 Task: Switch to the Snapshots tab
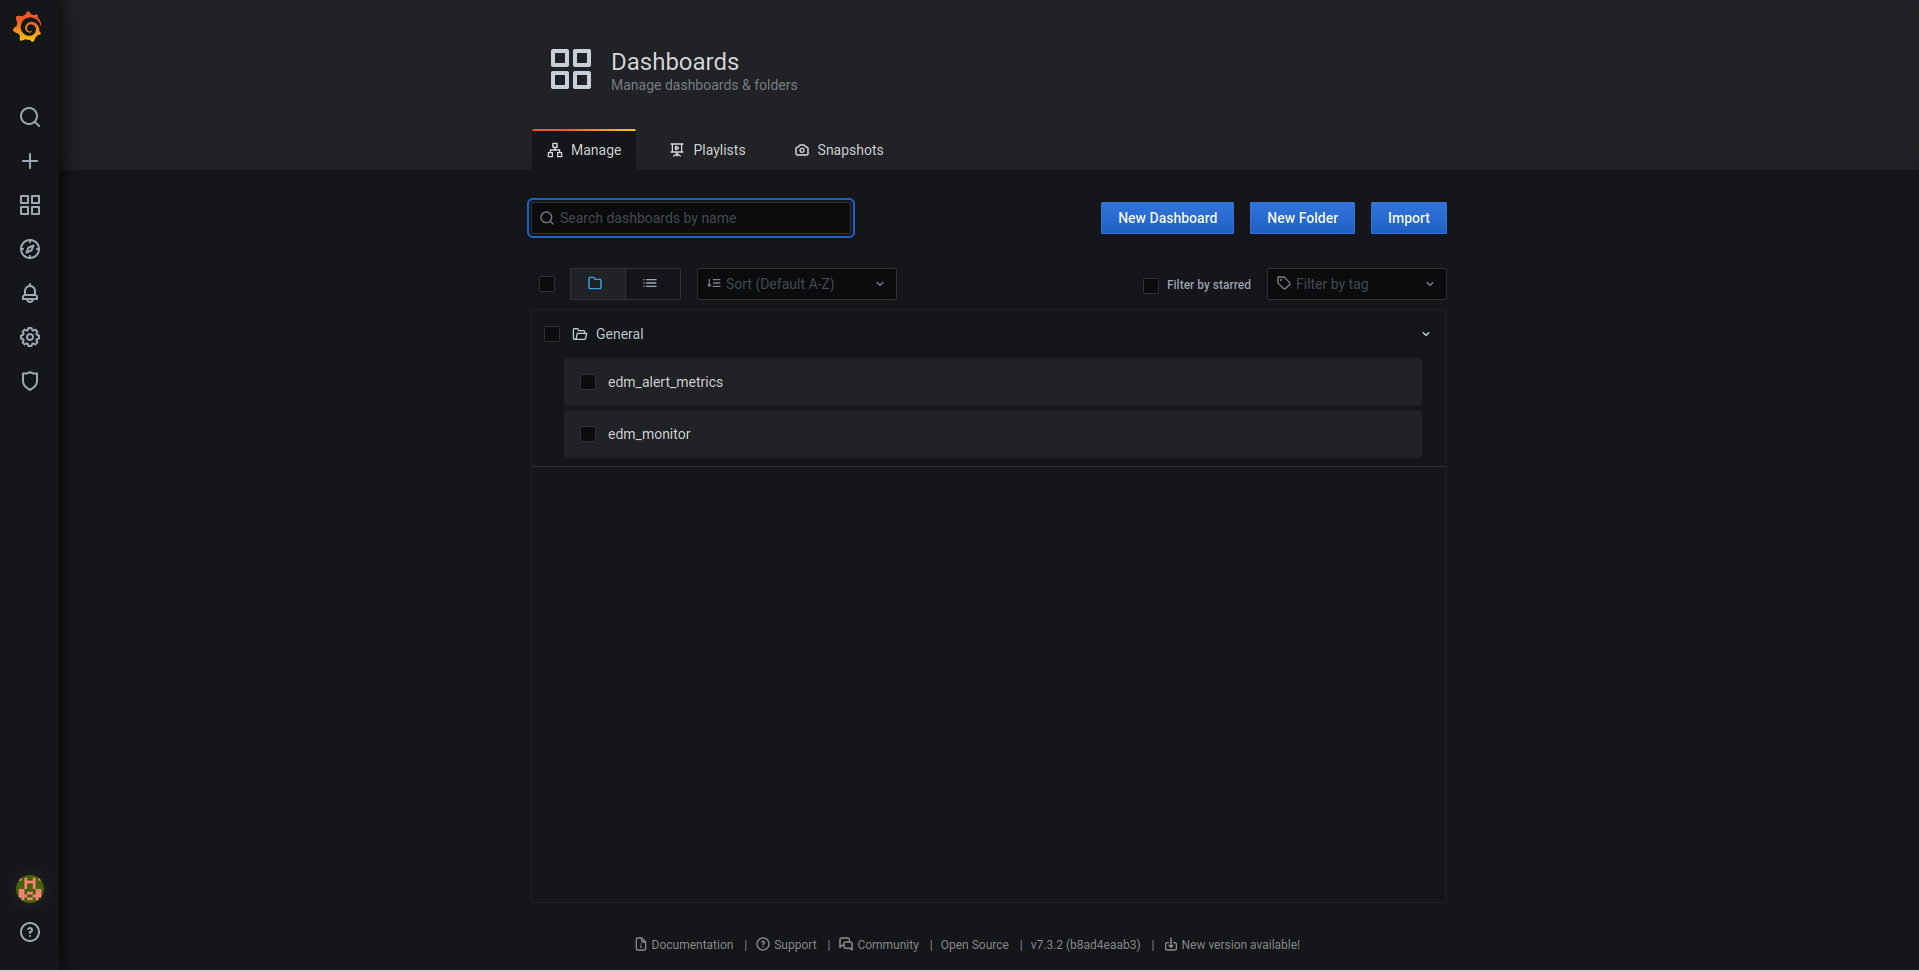tap(839, 150)
